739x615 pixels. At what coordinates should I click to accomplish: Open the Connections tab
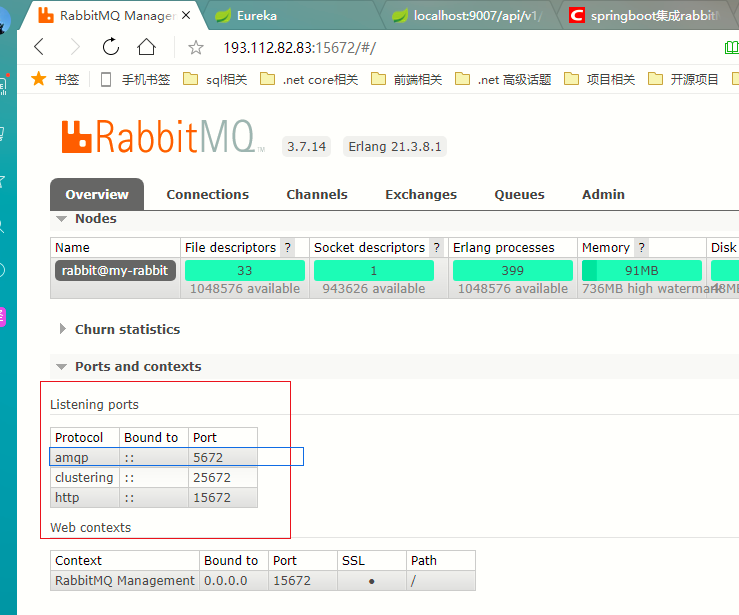(207, 194)
